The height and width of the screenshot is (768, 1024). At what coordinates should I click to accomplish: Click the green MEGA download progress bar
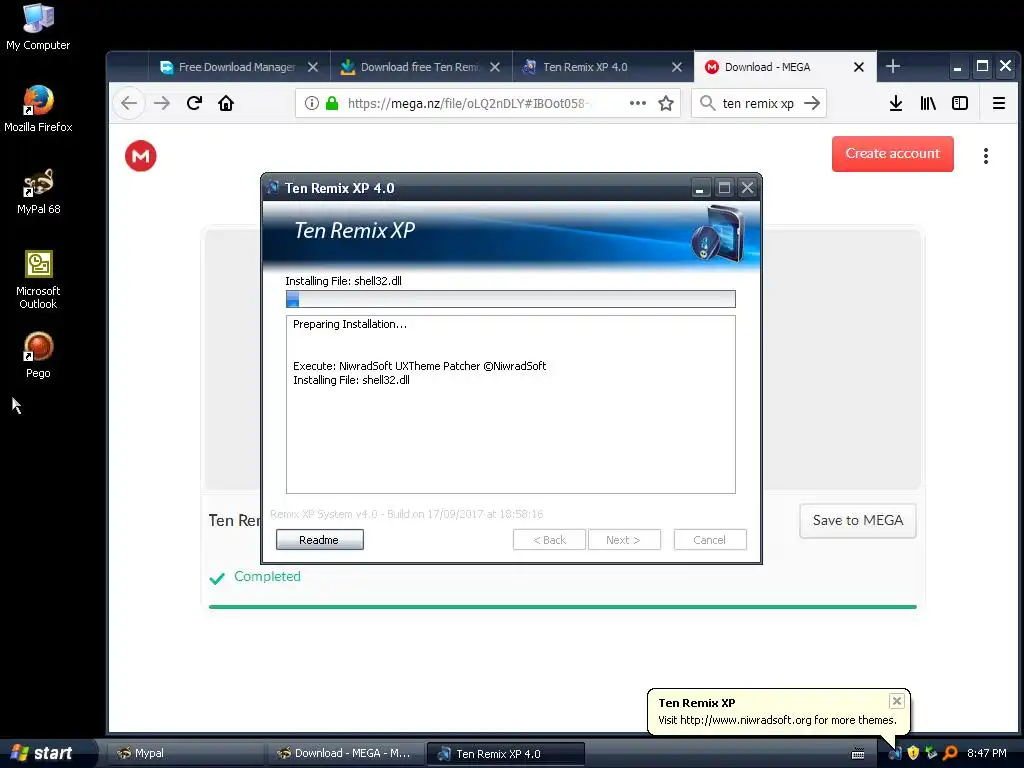pos(562,607)
